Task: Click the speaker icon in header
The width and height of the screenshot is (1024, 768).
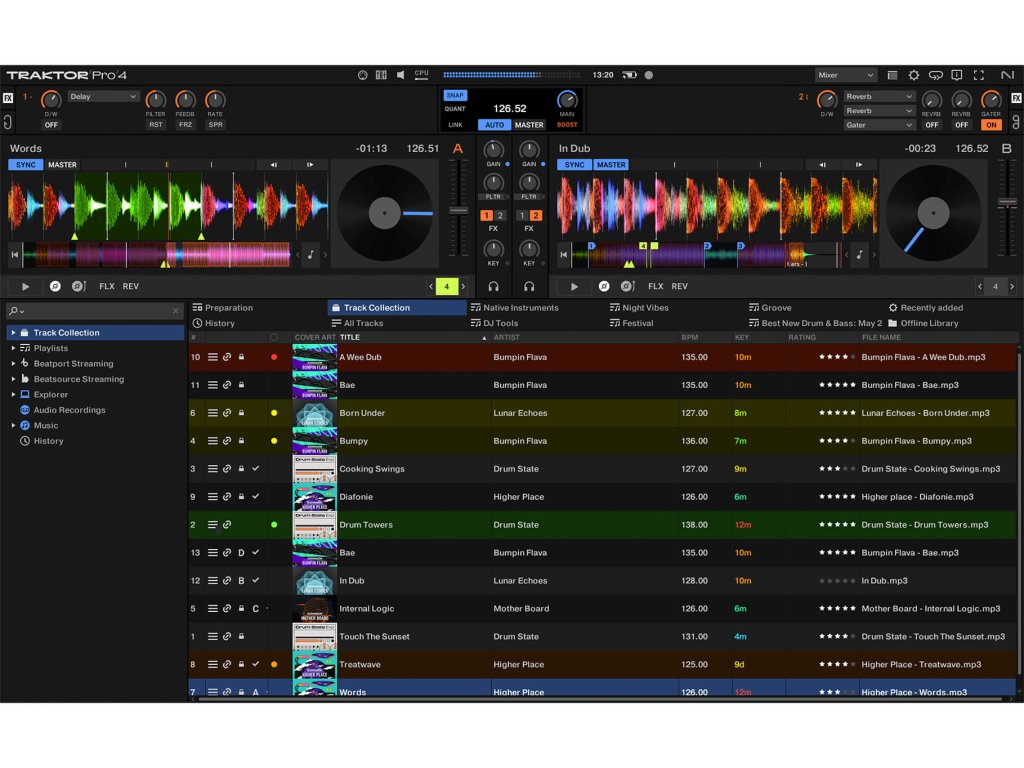Action: pos(400,75)
